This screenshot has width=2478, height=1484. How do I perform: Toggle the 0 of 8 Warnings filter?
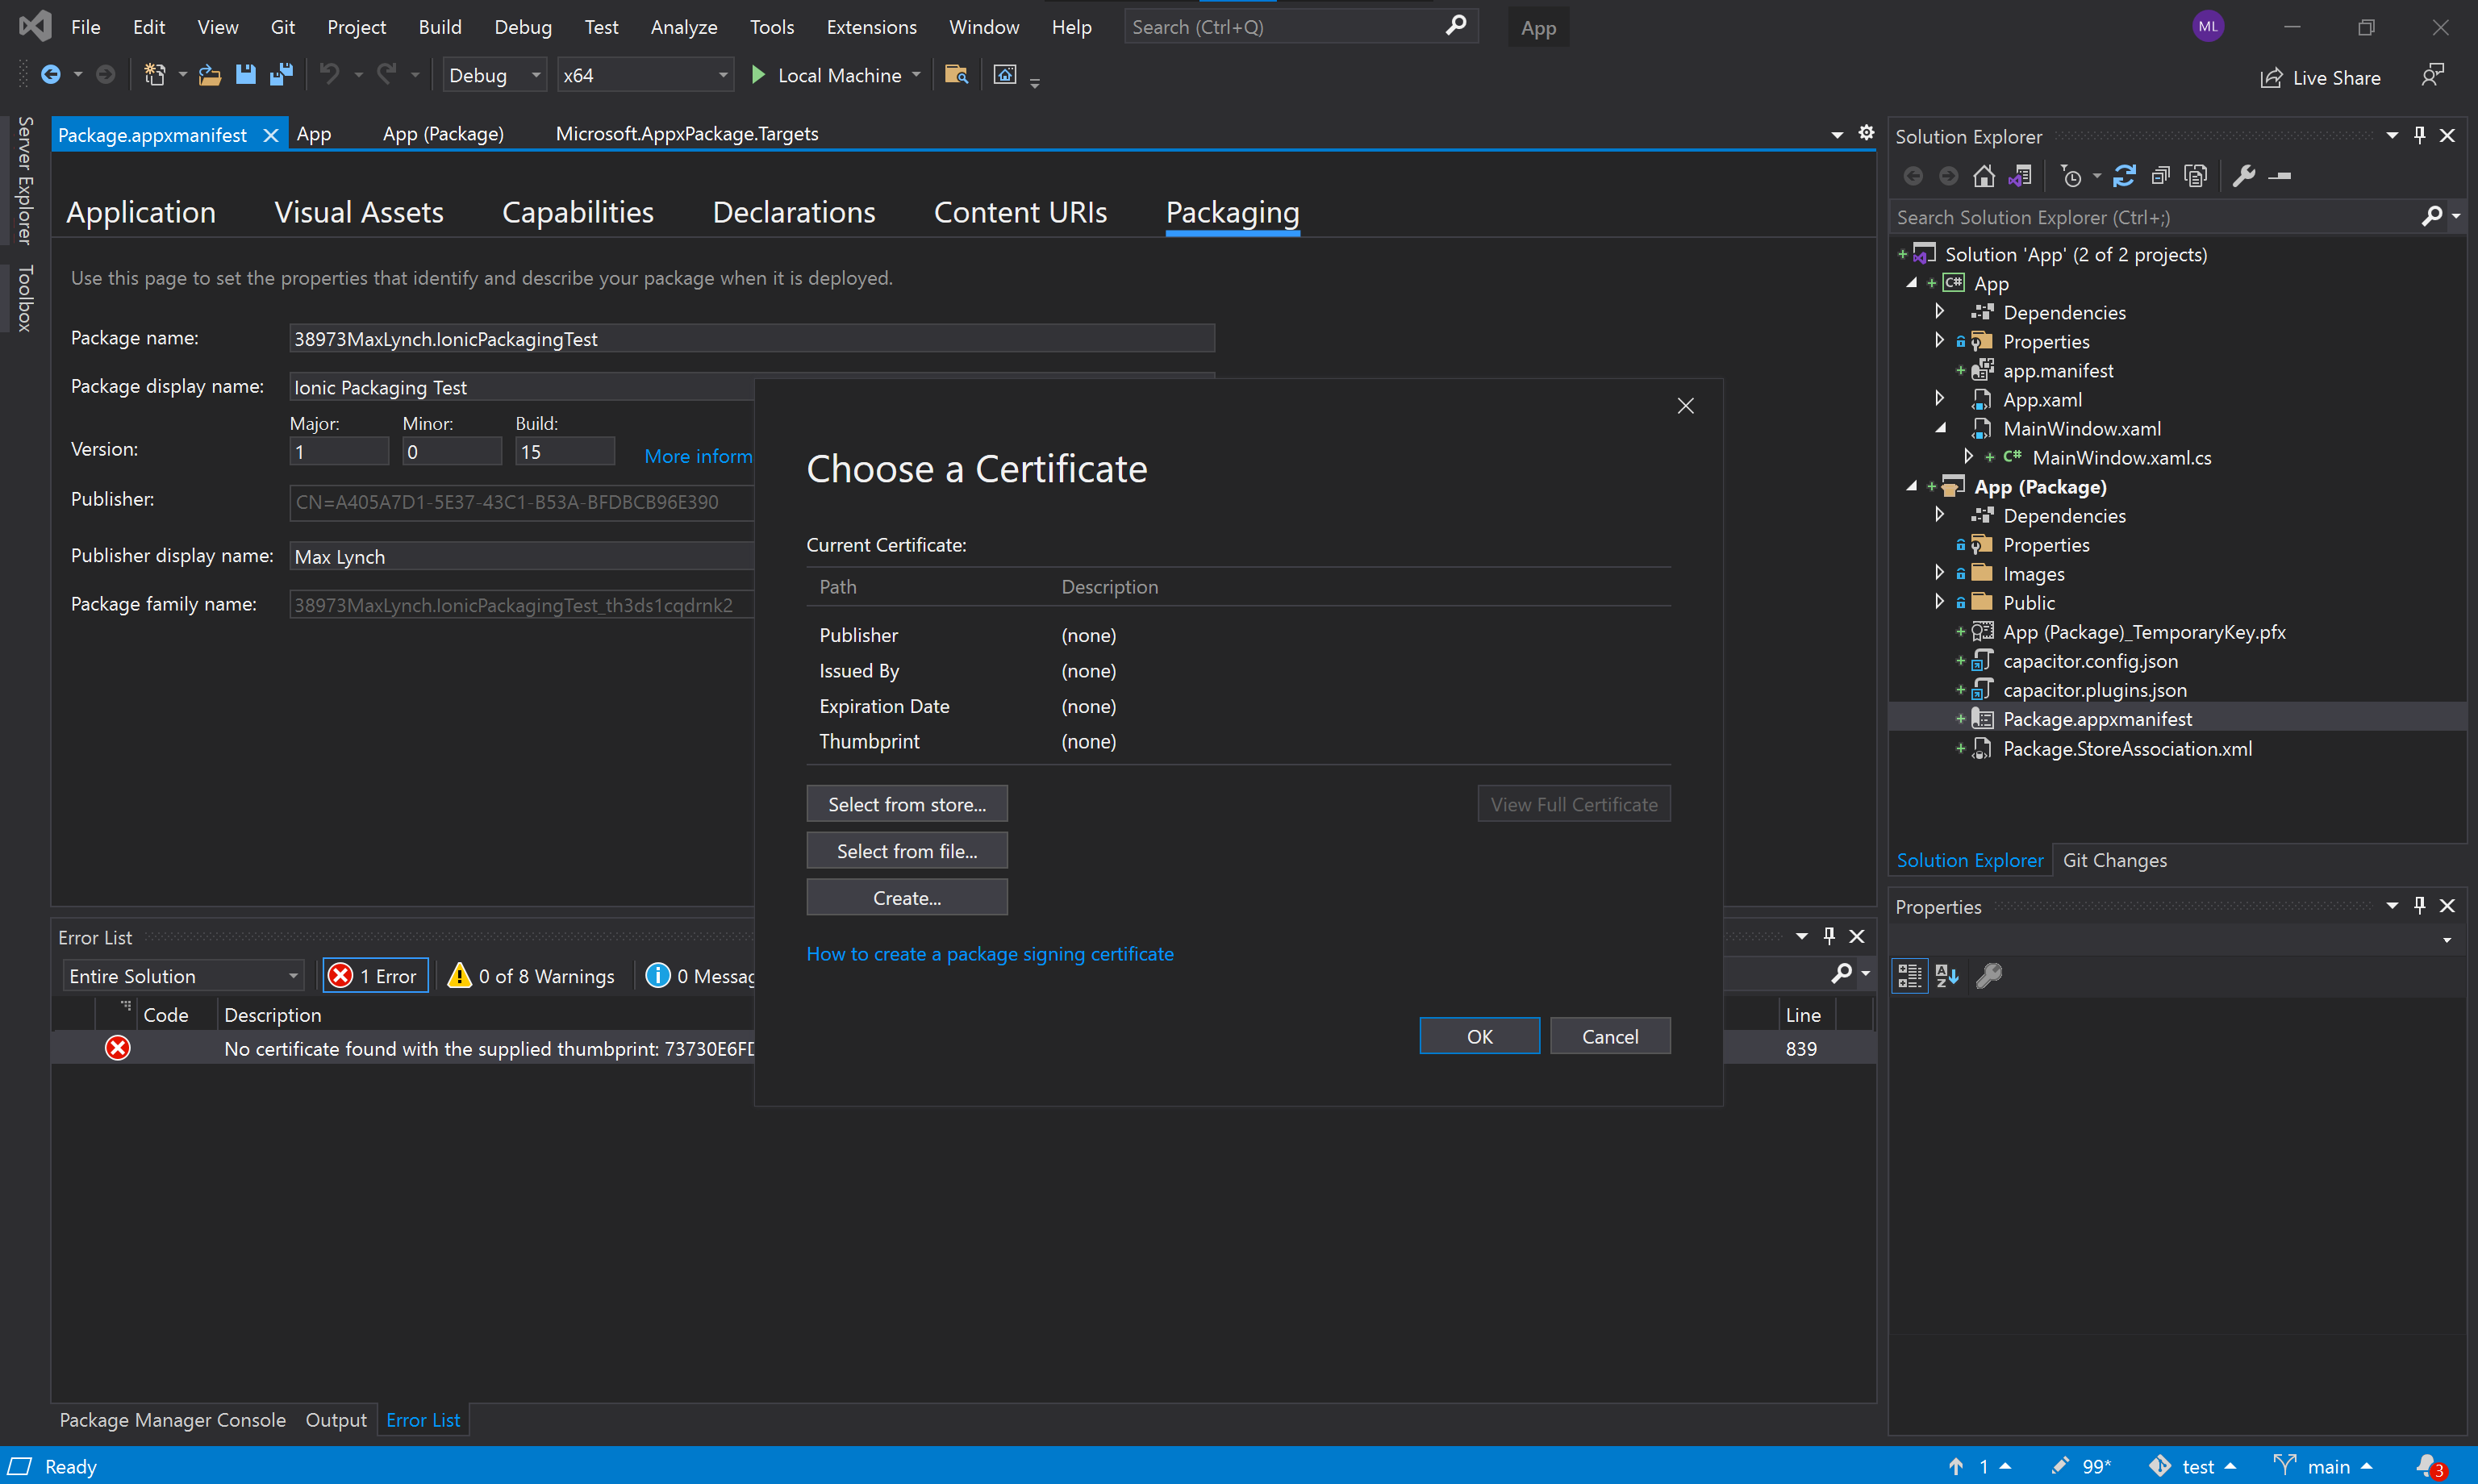531,975
